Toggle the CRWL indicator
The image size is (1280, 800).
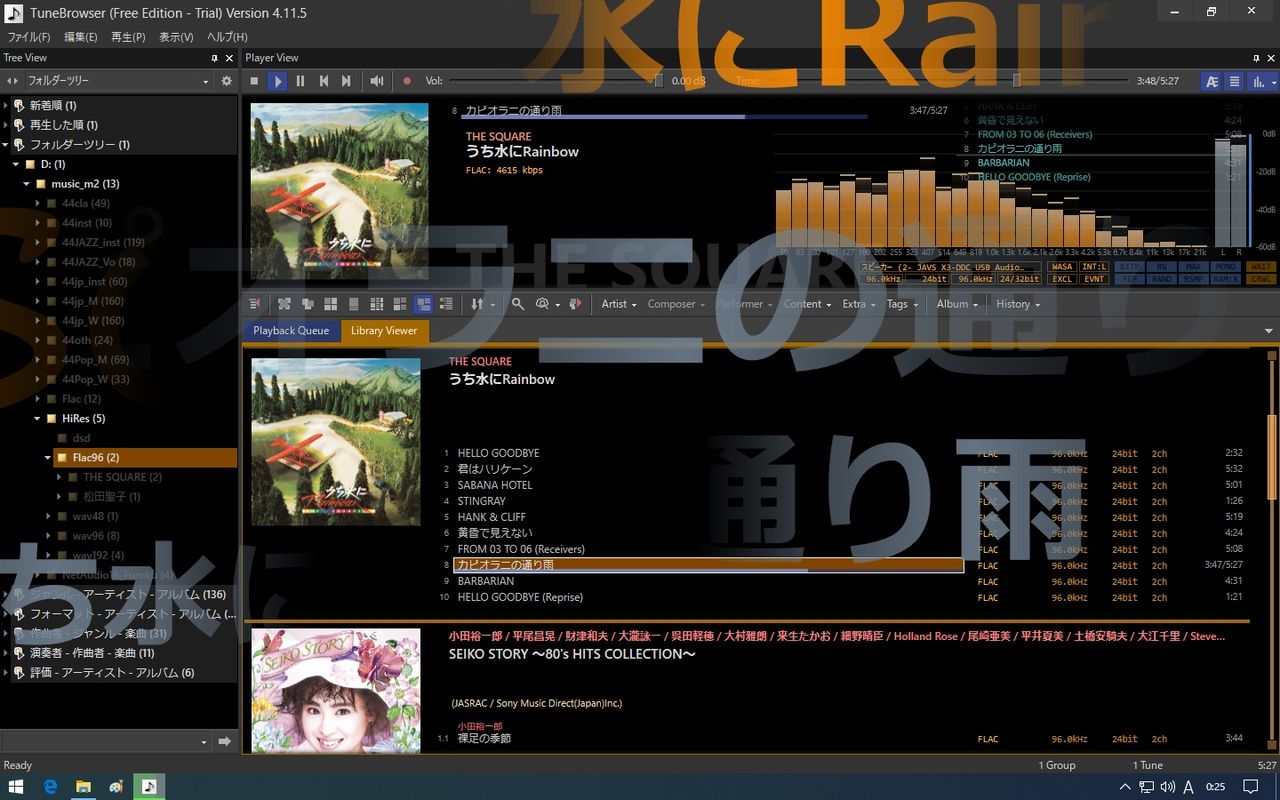[1259, 279]
